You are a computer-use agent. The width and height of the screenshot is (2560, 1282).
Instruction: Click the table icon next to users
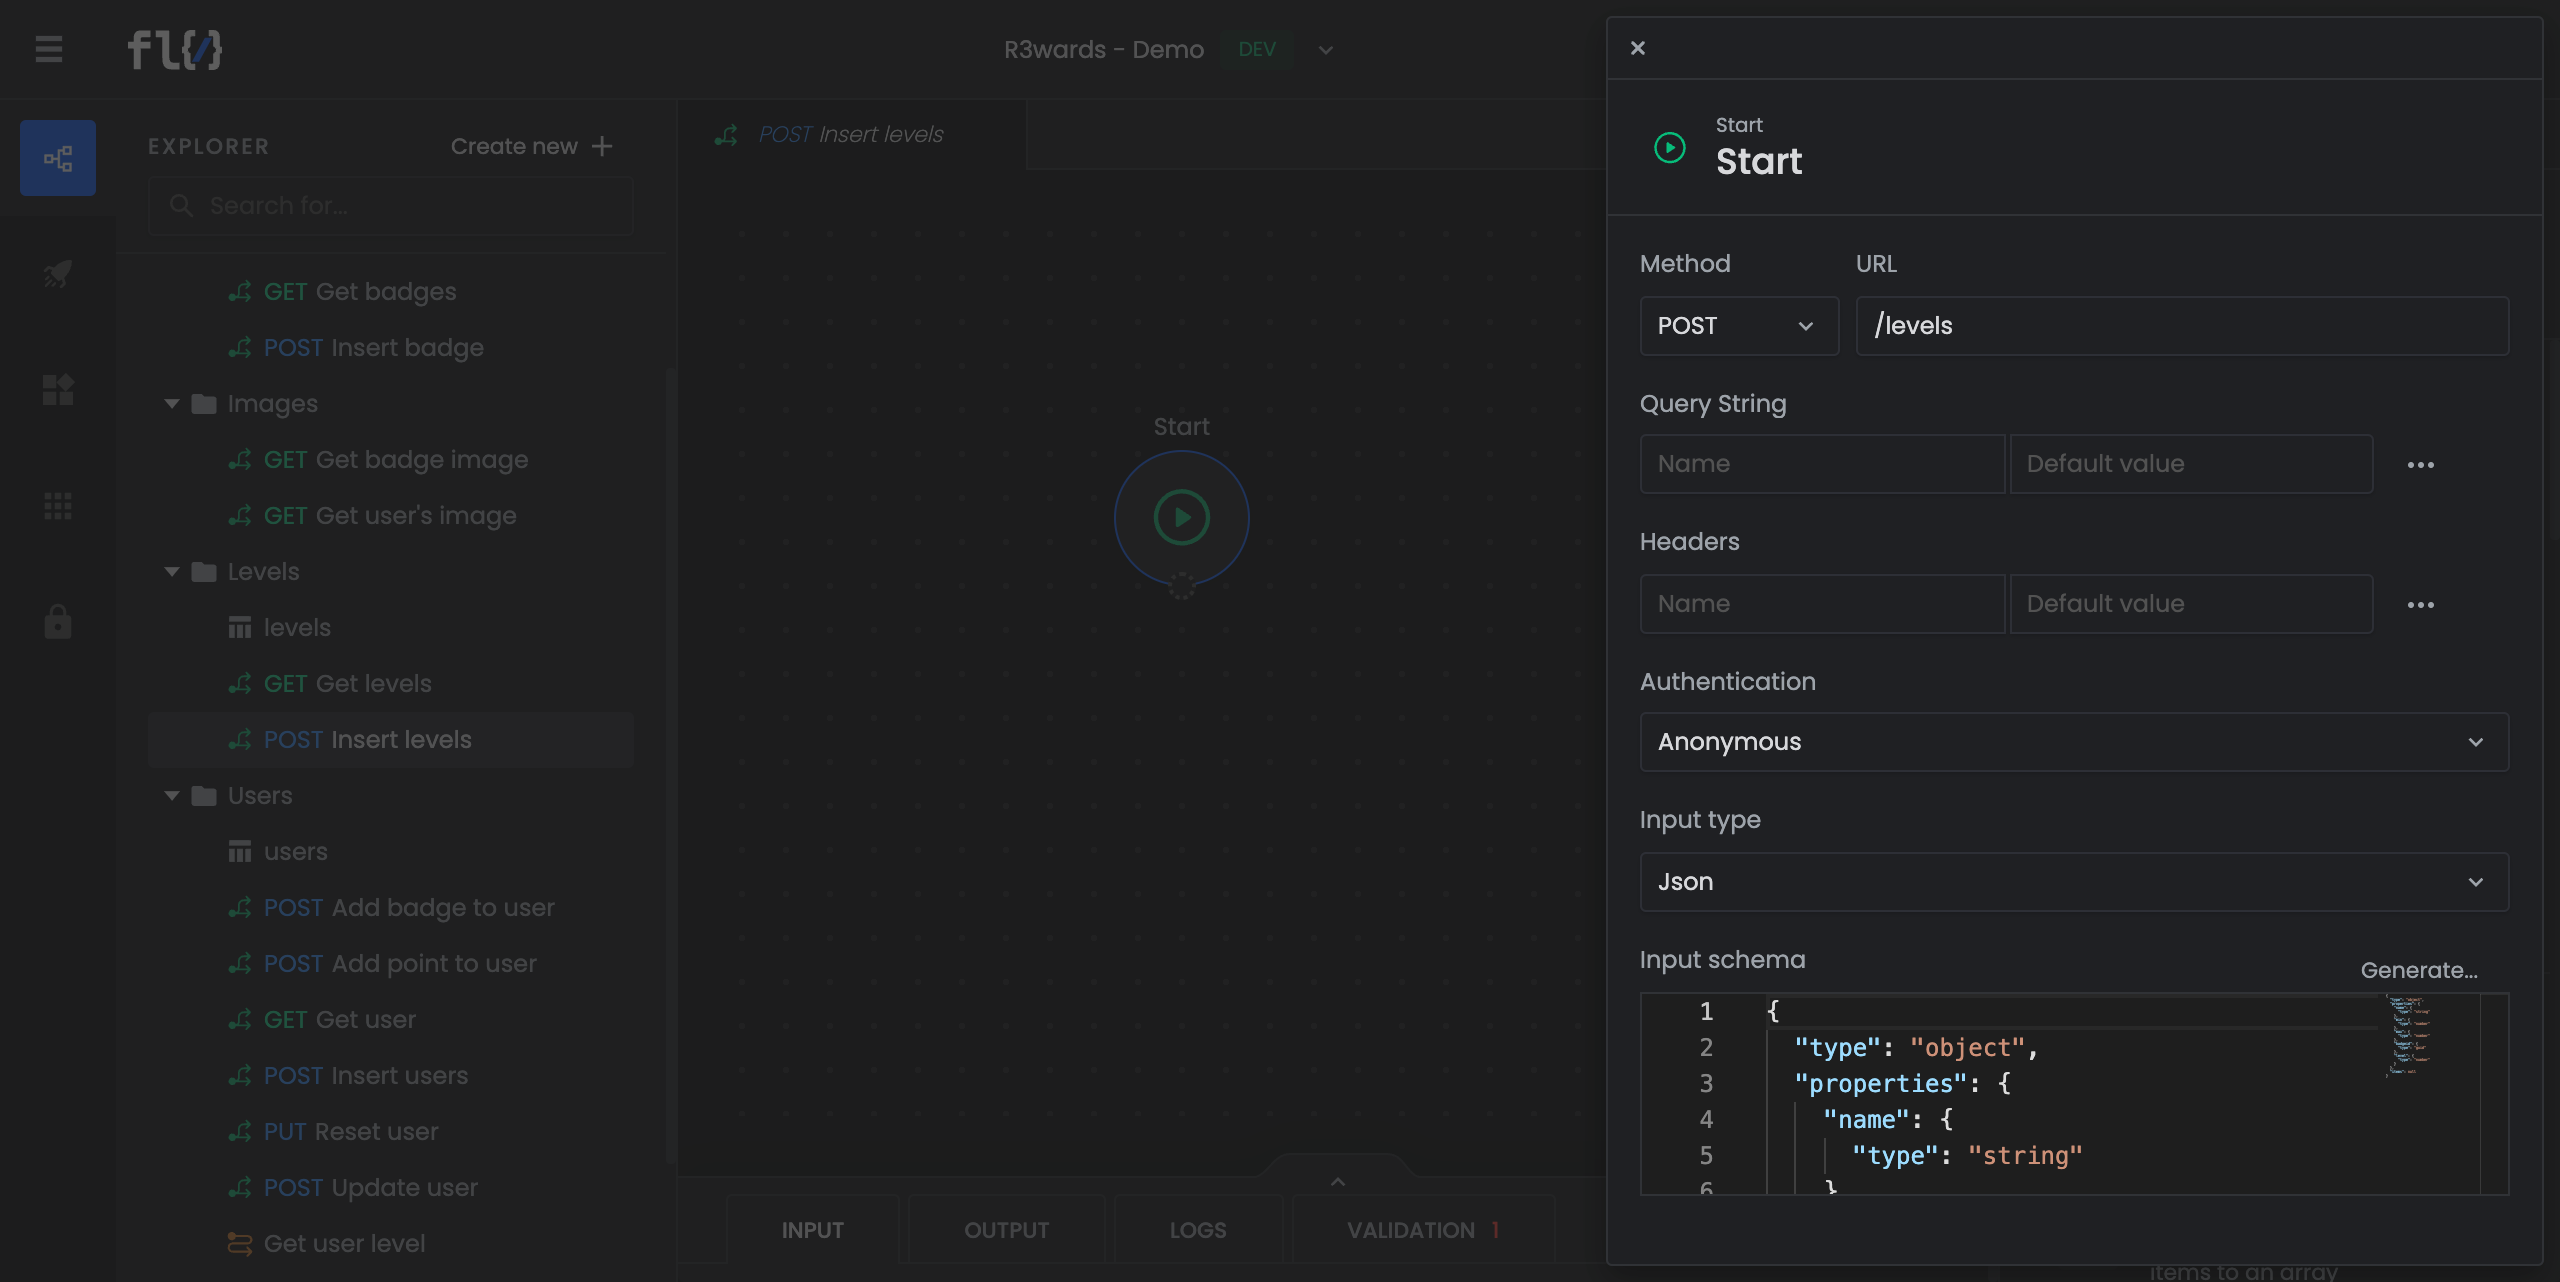[x=240, y=852]
